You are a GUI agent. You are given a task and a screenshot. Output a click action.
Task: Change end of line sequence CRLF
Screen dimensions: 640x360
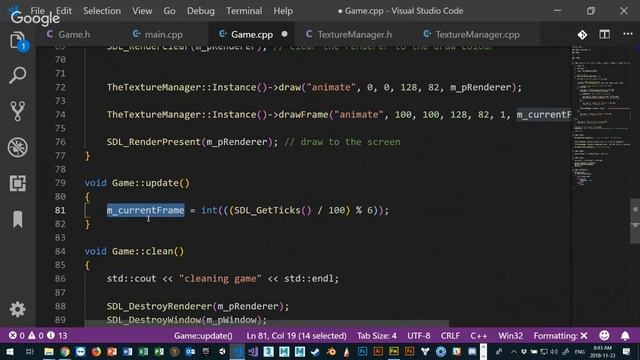[x=450, y=336]
